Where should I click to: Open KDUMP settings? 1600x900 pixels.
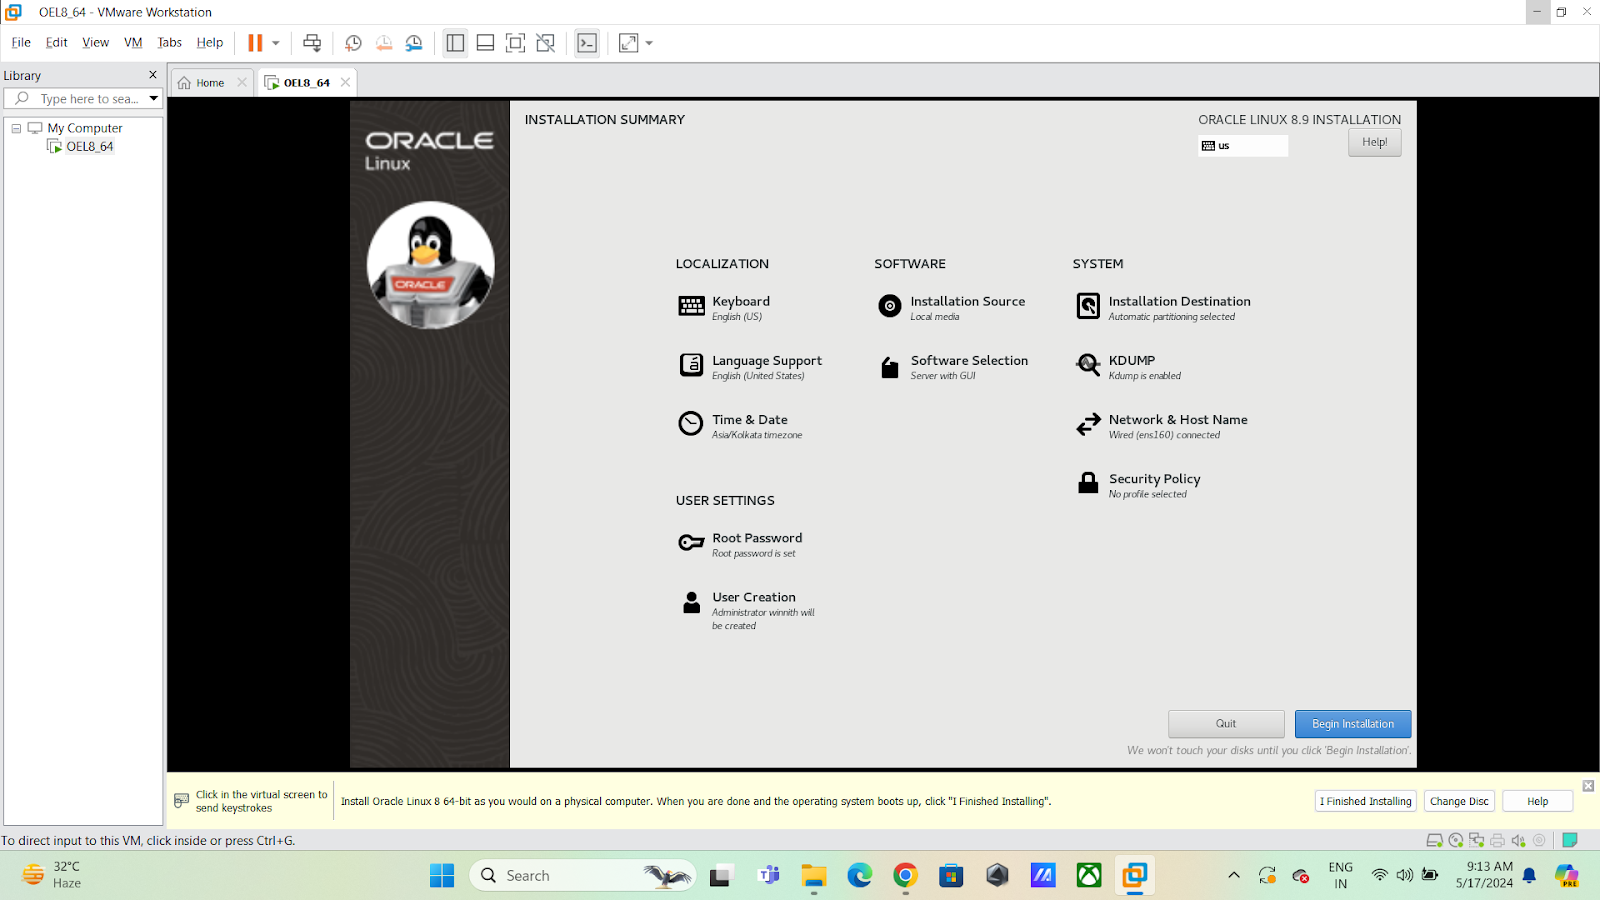point(1128,367)
